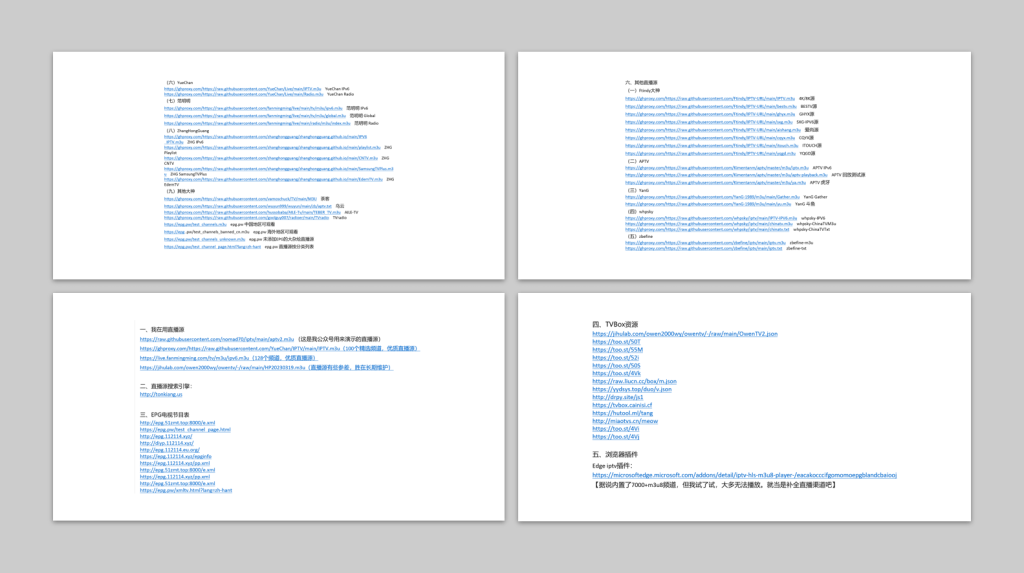The height and width of the screenshot is (573, 1024).
Task: Open the diyp.112114.xyz EPG link
Action: tap(167, 443)
